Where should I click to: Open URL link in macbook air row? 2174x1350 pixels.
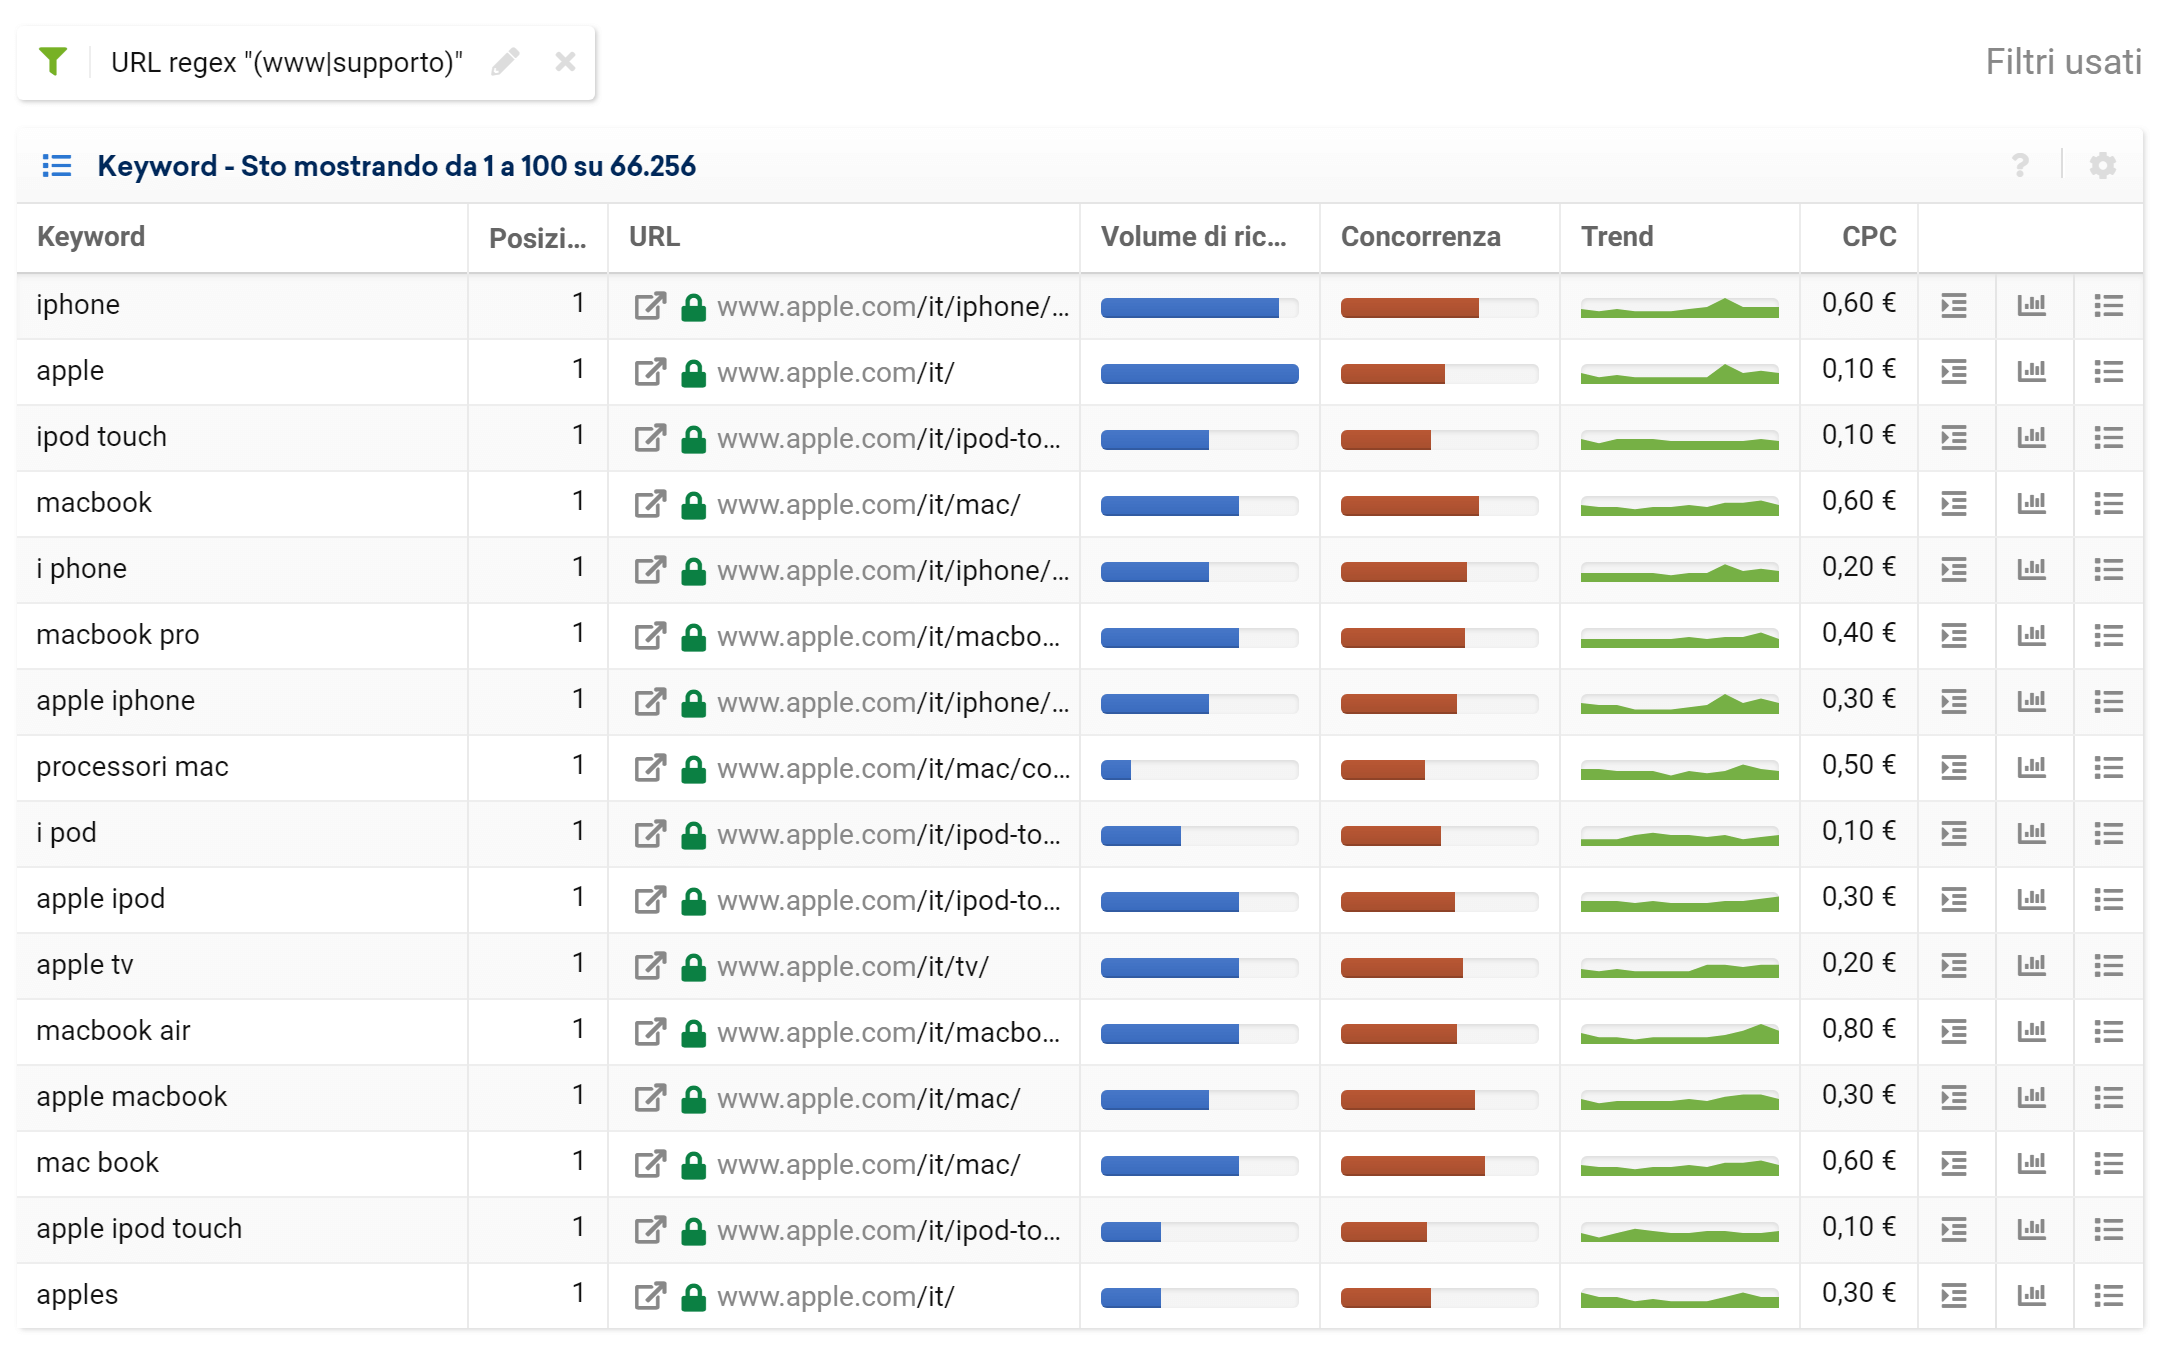coord(889,1032)
